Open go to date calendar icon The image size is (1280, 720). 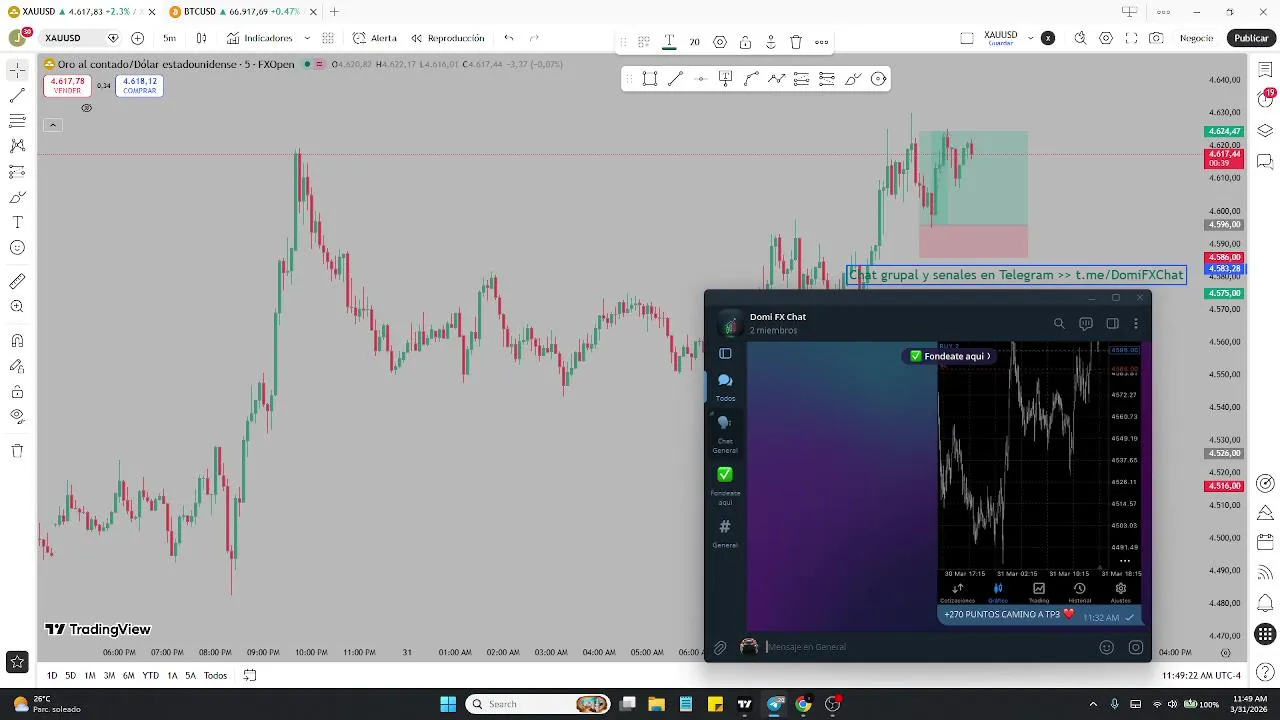click(x=250, y=675)
